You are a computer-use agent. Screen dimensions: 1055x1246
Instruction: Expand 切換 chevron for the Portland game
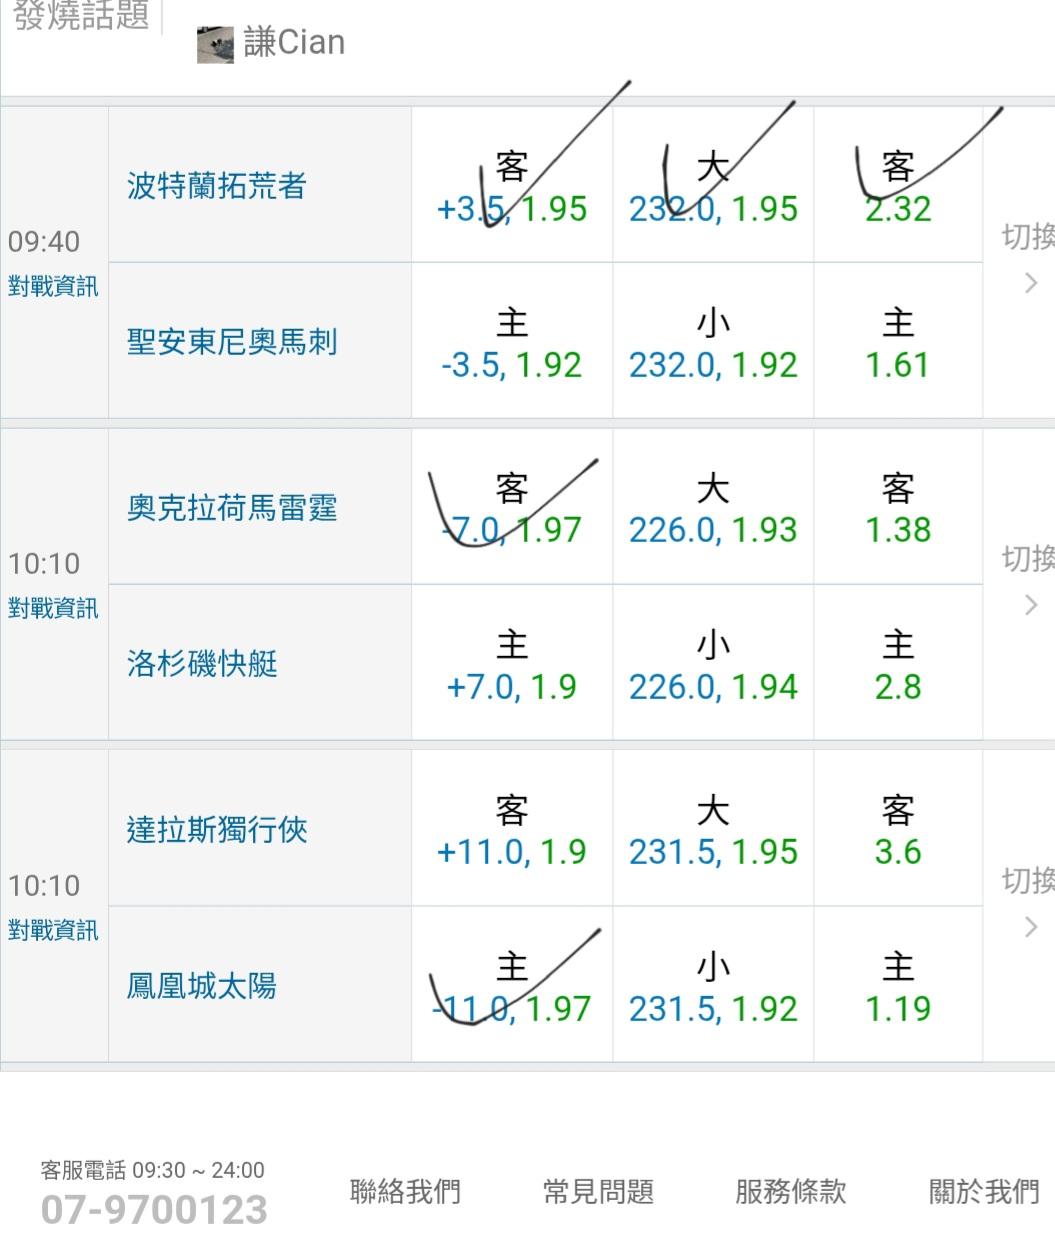[x=1030, y=283]
